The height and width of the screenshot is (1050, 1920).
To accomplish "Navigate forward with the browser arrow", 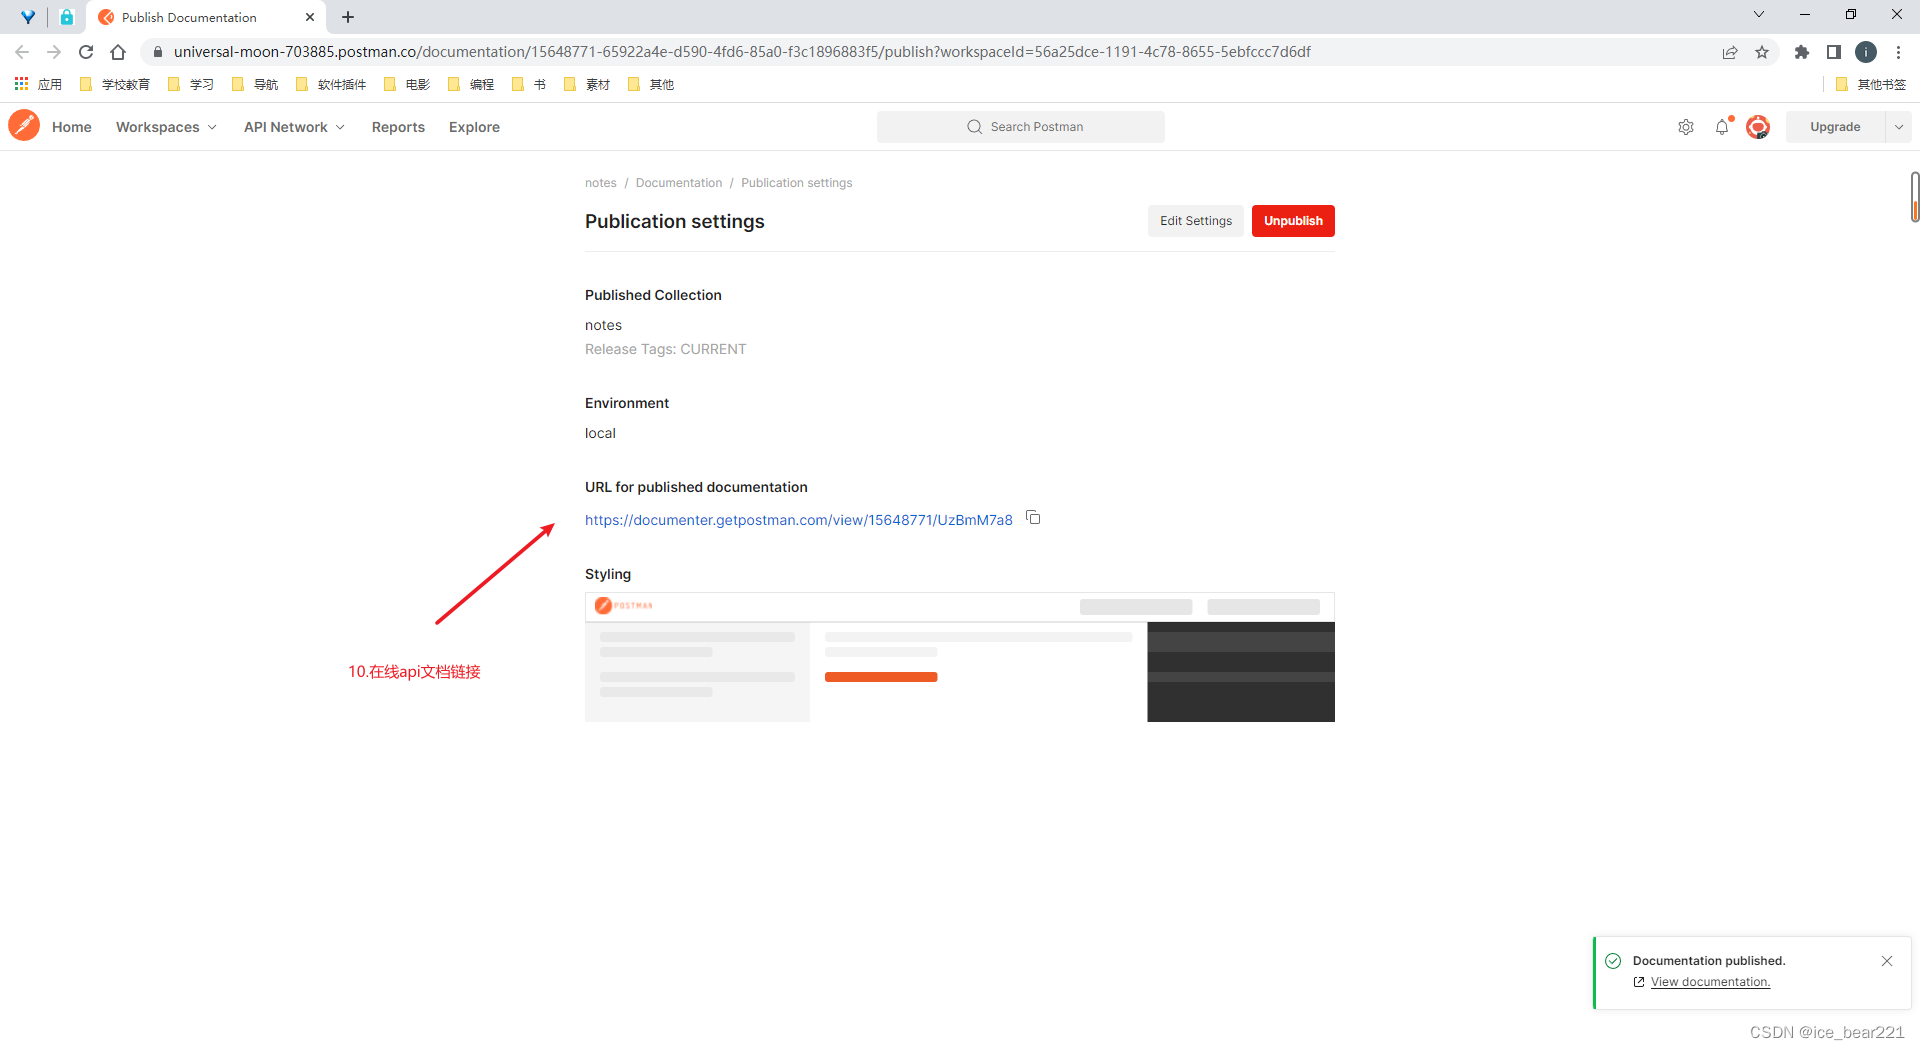I will click(x=54, y=52).
